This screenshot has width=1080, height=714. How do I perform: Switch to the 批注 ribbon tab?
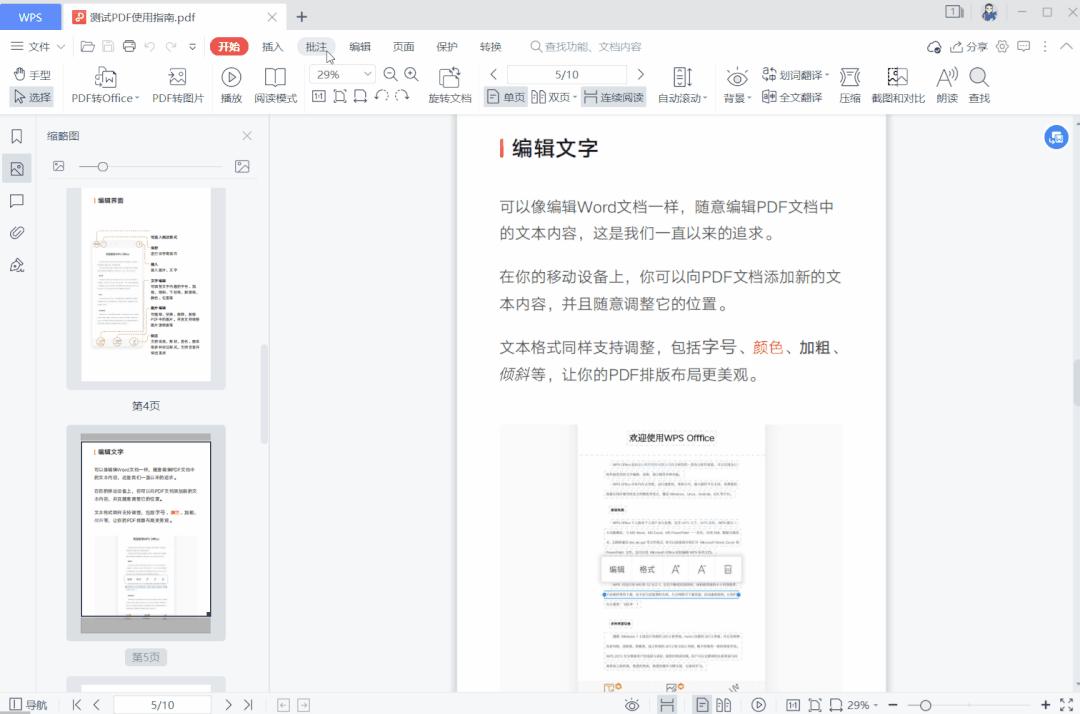pyautogui.click(x=316, y=46)
